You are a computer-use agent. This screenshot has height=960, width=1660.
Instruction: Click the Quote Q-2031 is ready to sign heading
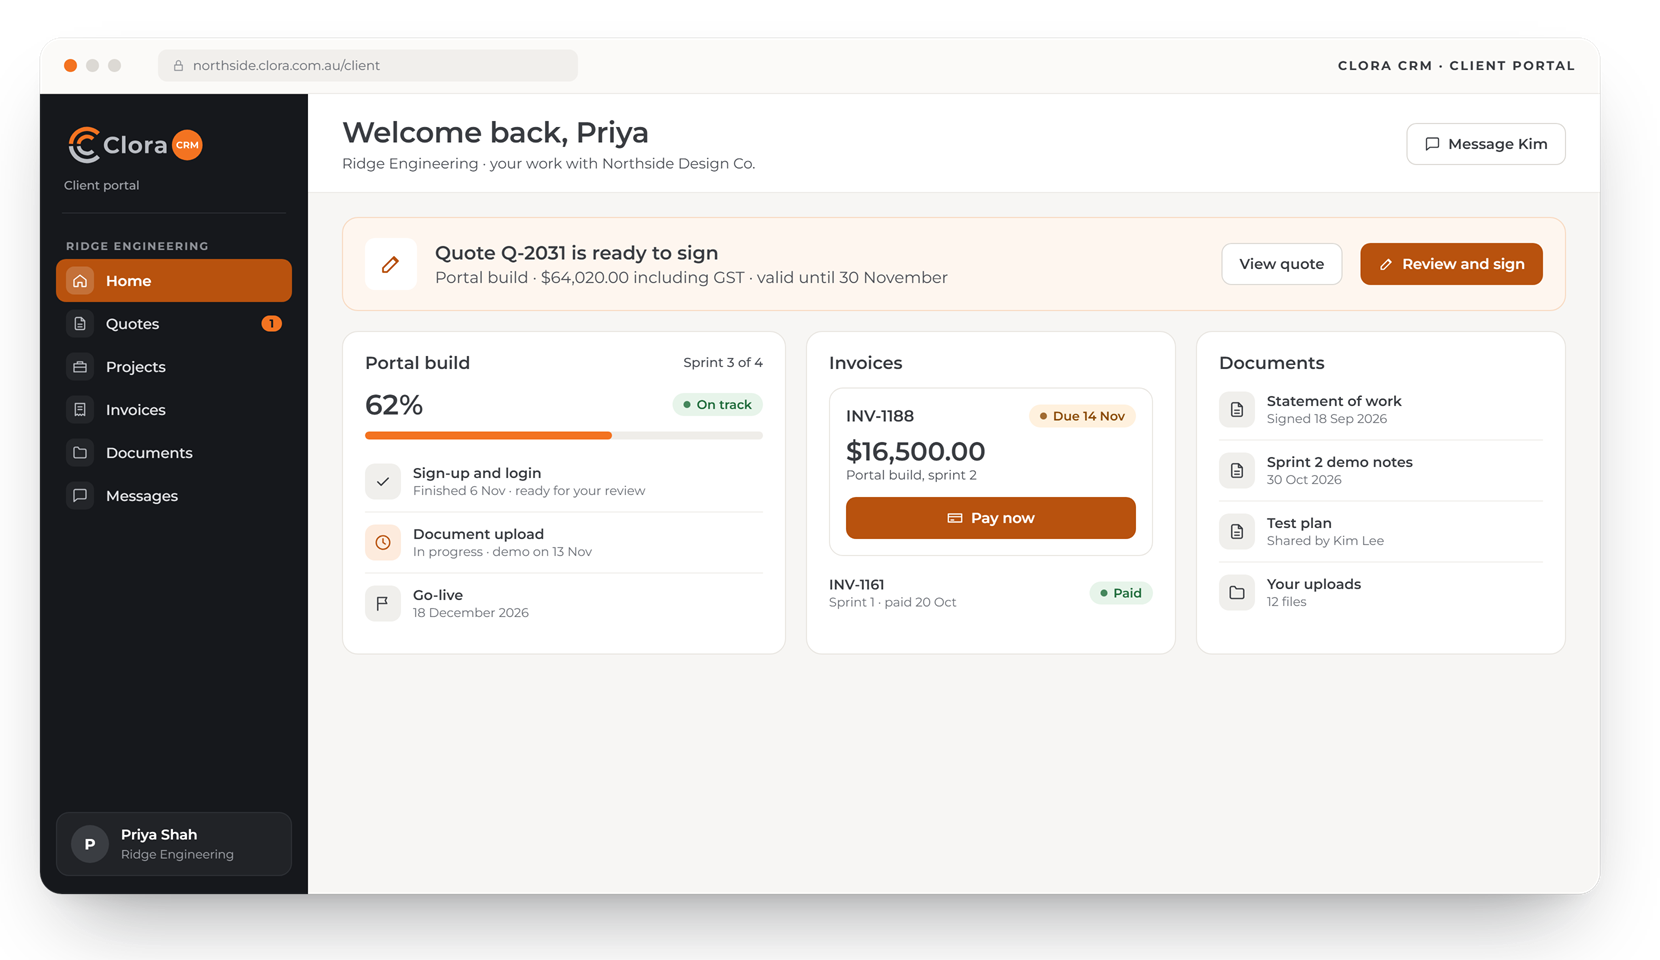coord(576,253)
